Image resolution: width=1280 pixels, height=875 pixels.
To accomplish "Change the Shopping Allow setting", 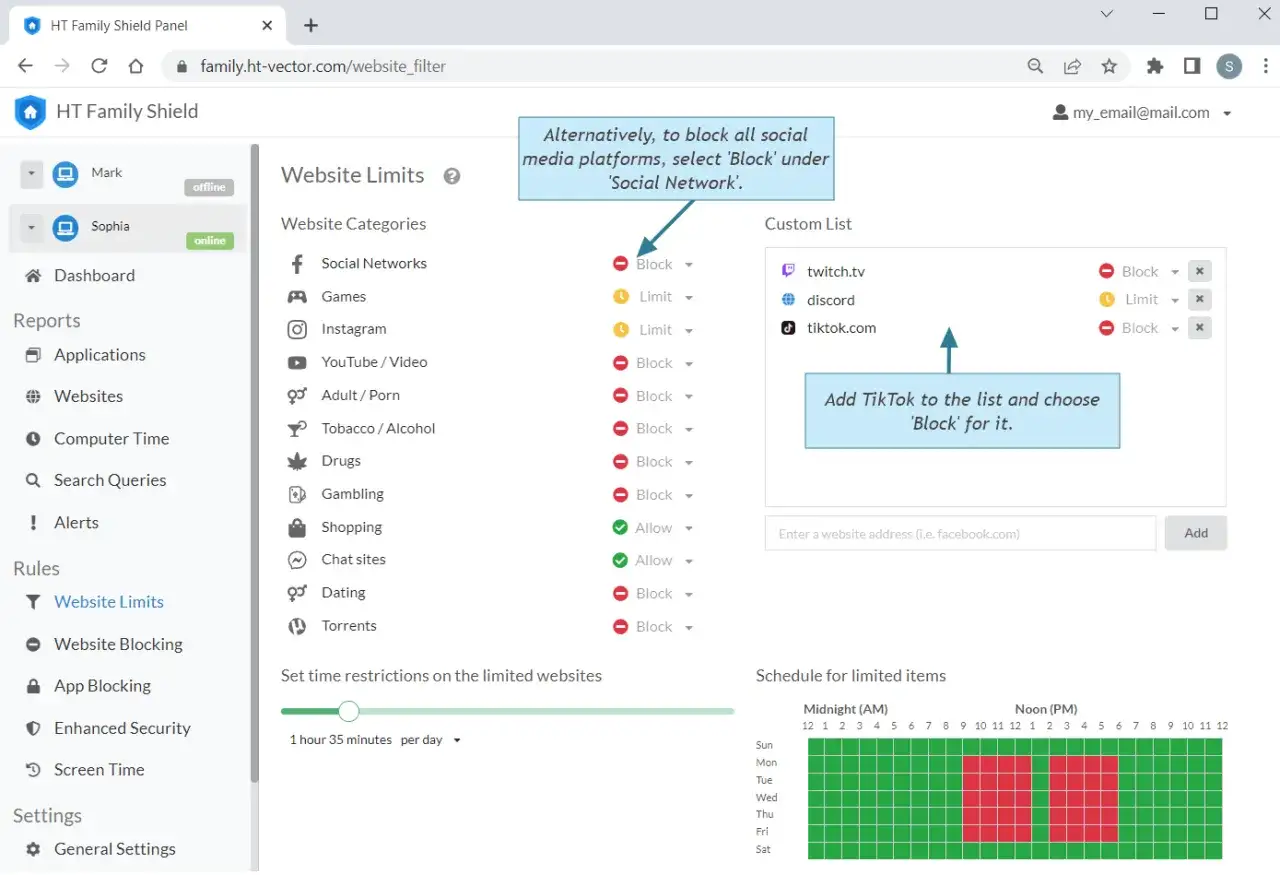I will (654, 527).
